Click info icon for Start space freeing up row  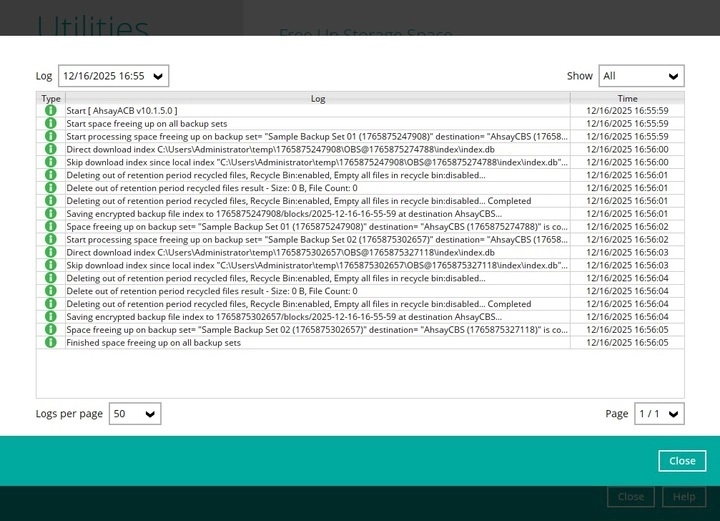51,124
